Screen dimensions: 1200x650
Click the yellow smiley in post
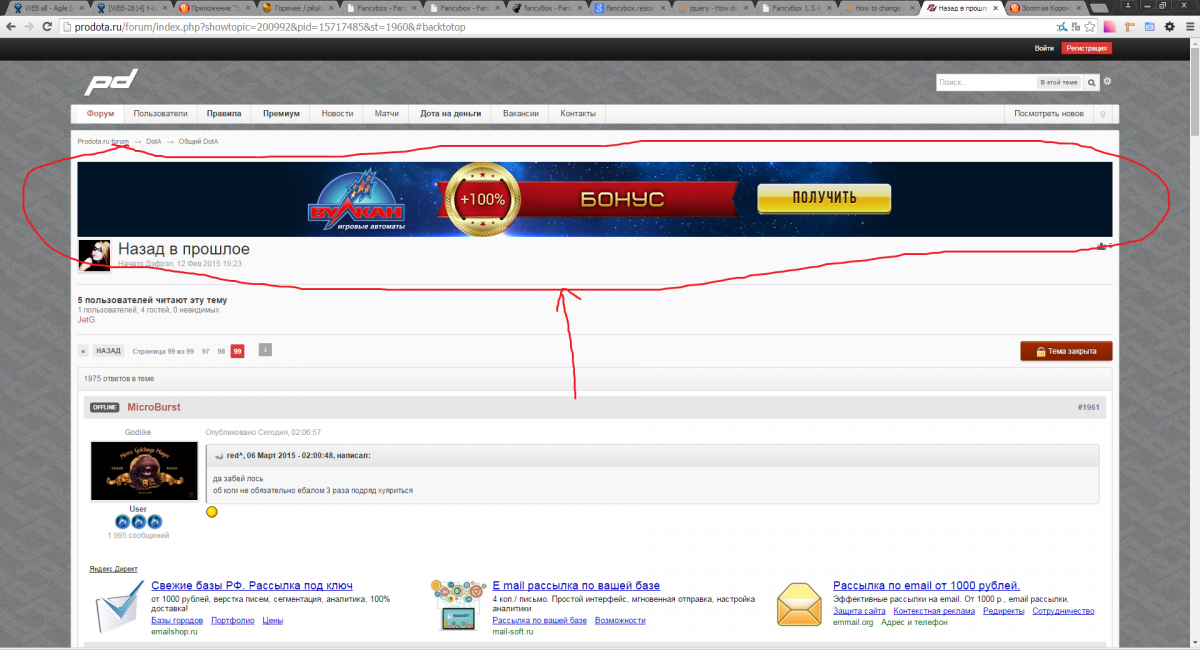coord(212,512)
